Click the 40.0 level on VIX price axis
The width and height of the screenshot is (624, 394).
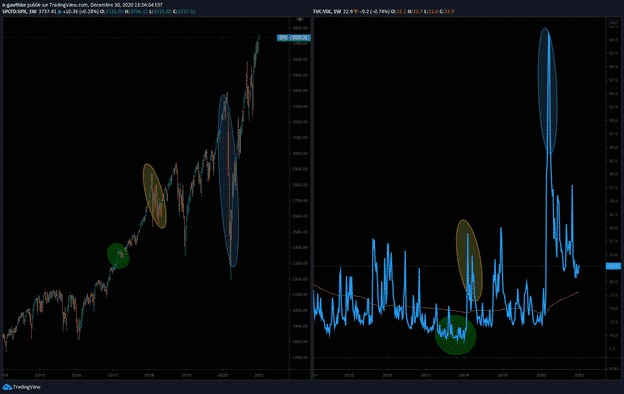pyautogui.click(x=613, y=174)
